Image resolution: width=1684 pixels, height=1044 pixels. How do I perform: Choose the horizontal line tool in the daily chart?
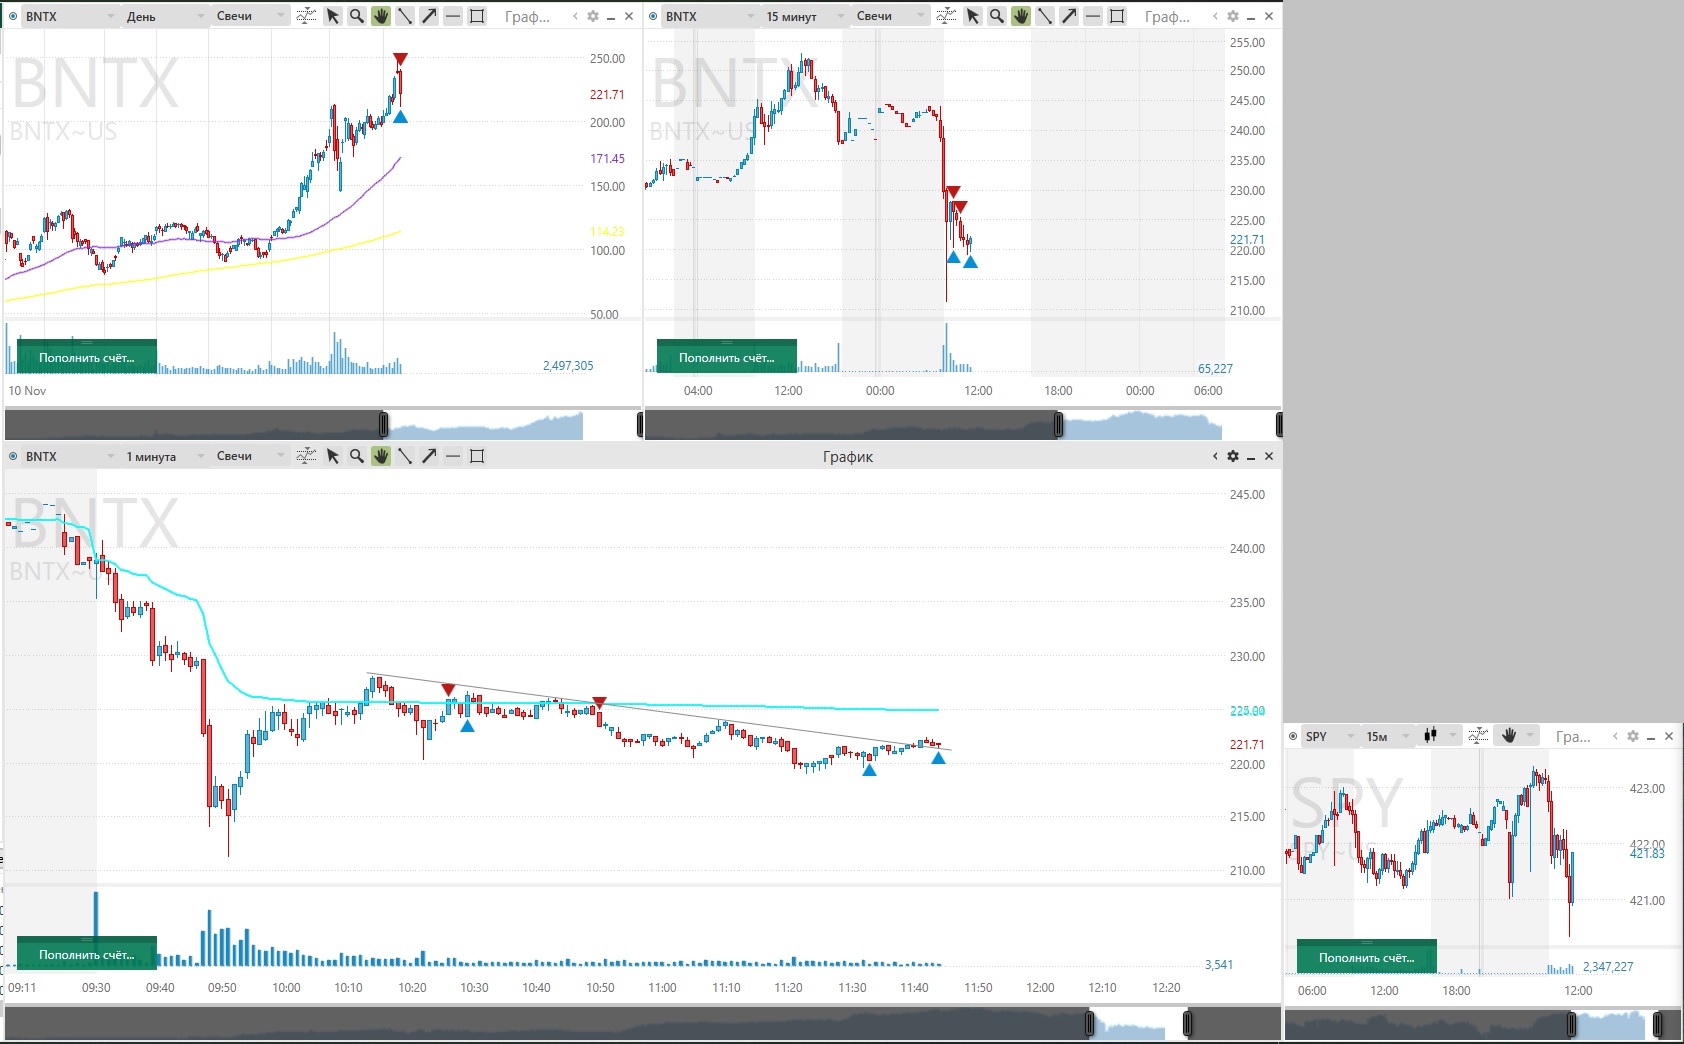453,16
